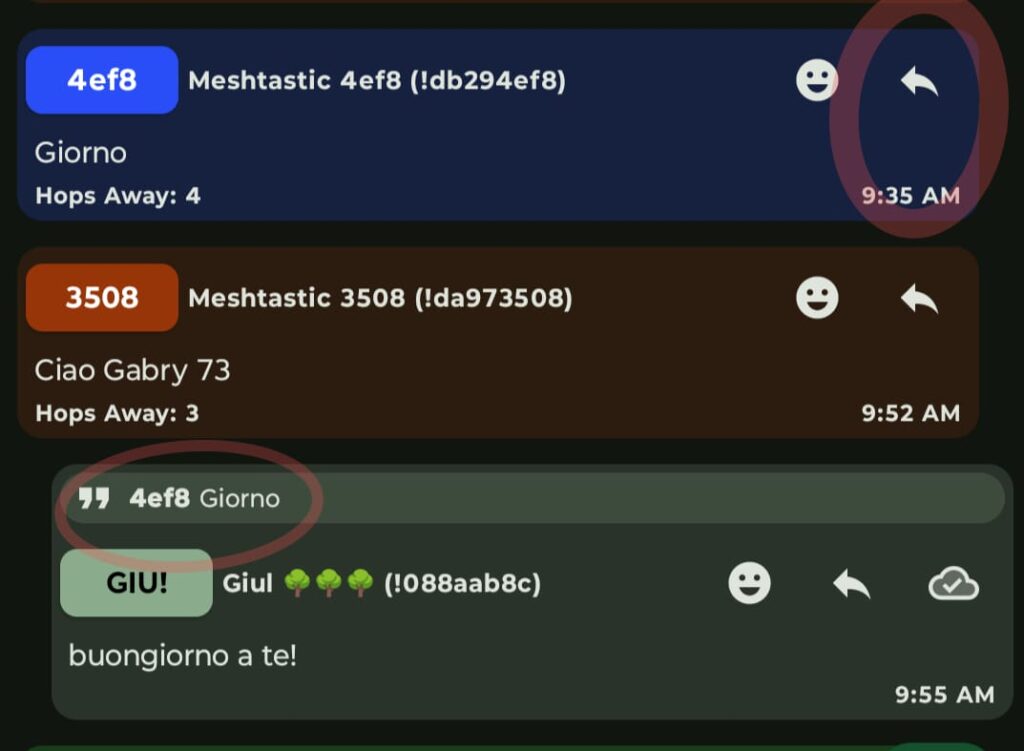1024x751 pixels.
Task: Jump to quoted 4ef8 Giorno message
Action: [x=532, y=498]
